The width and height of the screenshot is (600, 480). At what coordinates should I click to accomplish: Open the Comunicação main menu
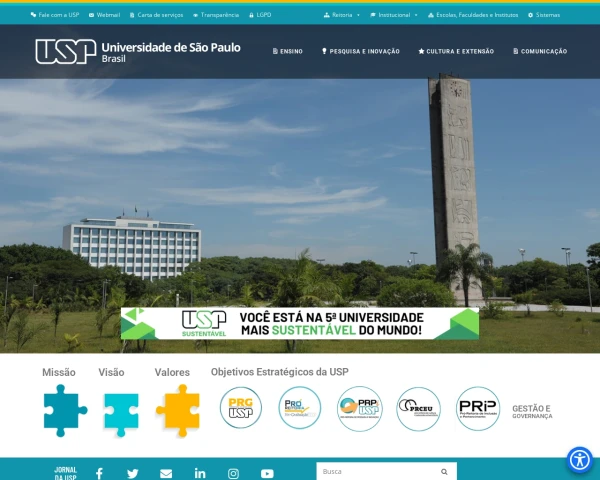point(540,51)
